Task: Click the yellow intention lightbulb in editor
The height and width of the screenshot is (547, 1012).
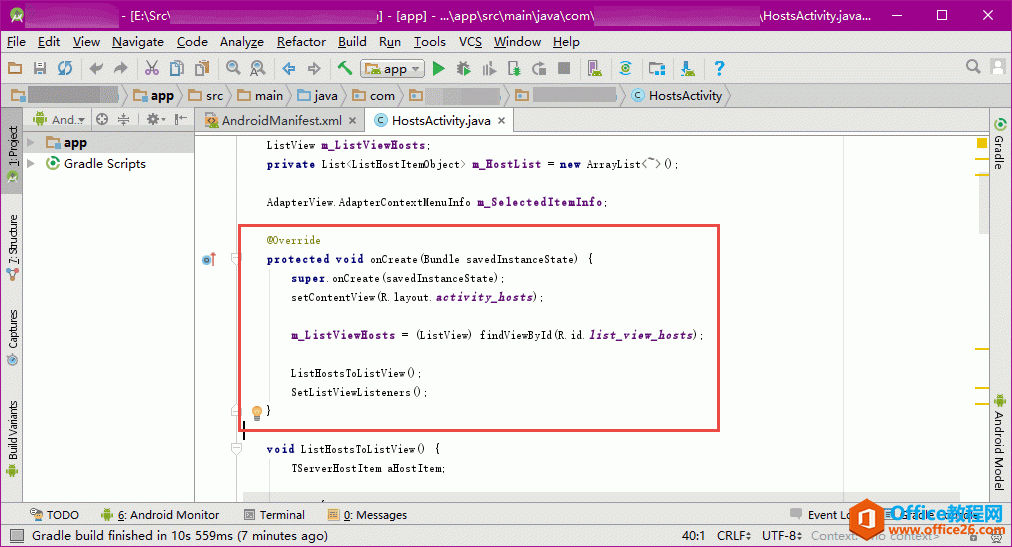Action: tap(256, 412)
